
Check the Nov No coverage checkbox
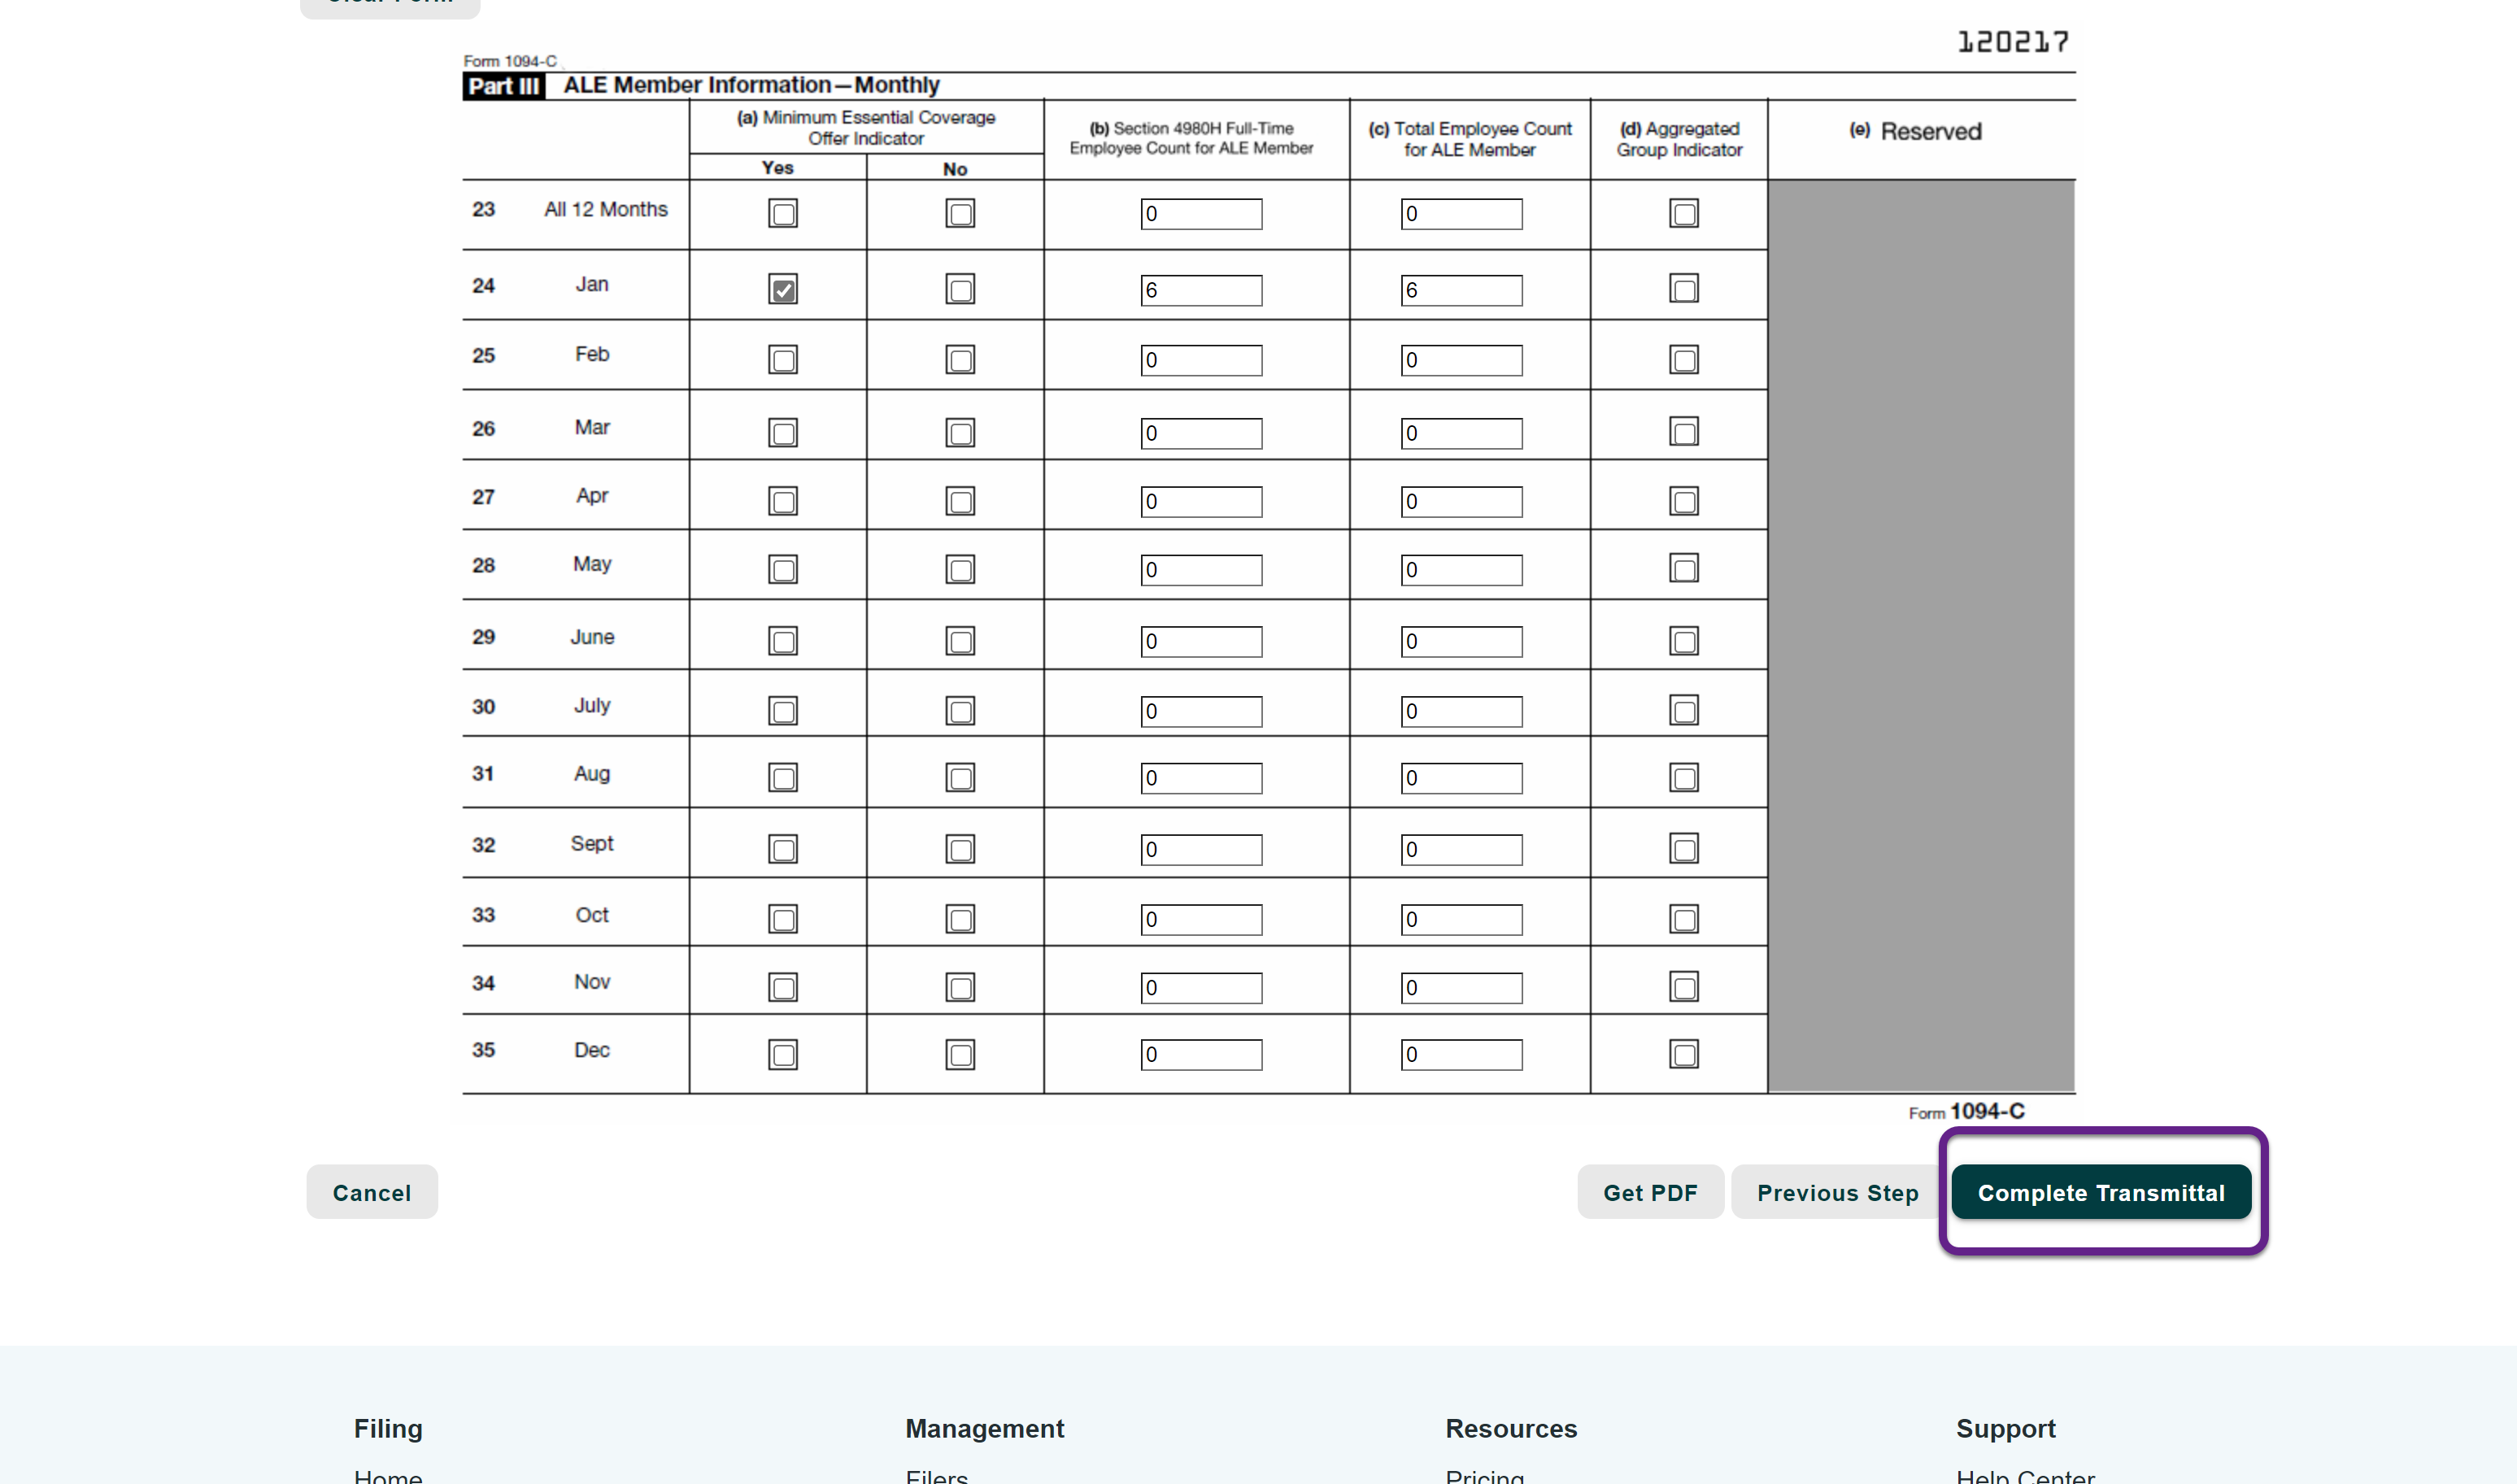960,988
